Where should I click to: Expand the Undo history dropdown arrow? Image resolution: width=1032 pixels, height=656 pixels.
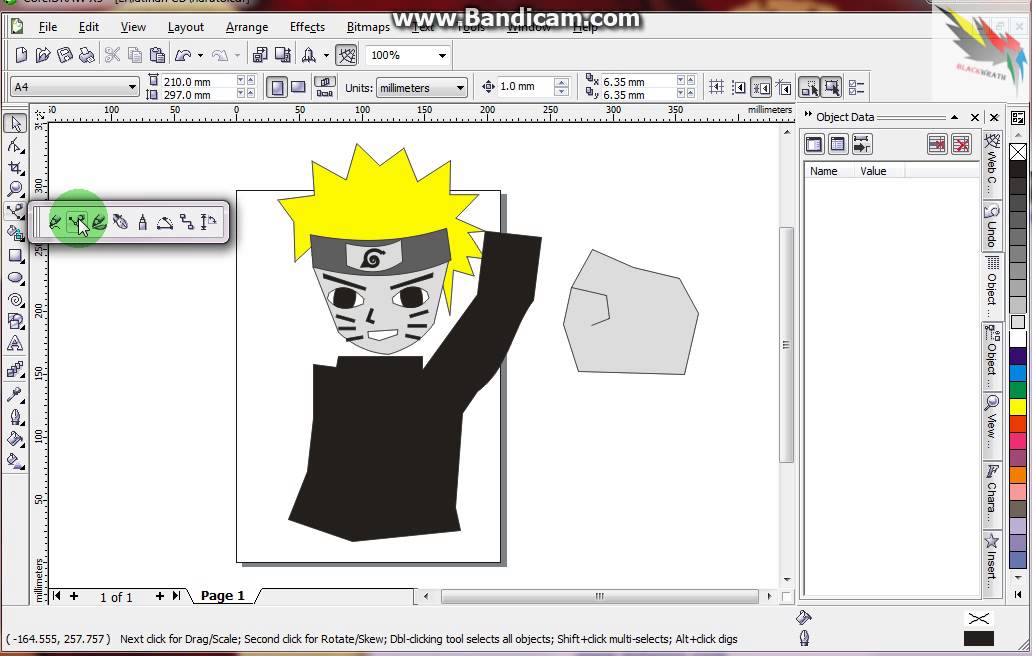coord(200,55)
